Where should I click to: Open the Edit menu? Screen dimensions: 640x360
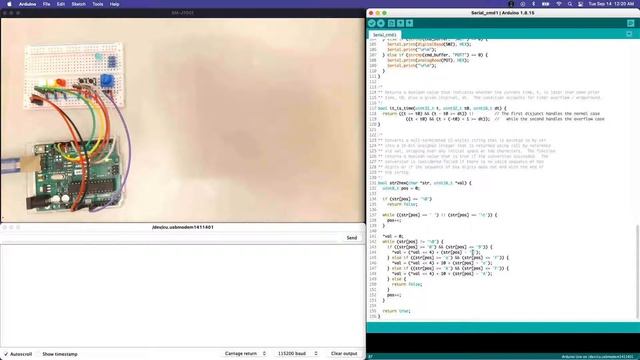coord(61,4)
